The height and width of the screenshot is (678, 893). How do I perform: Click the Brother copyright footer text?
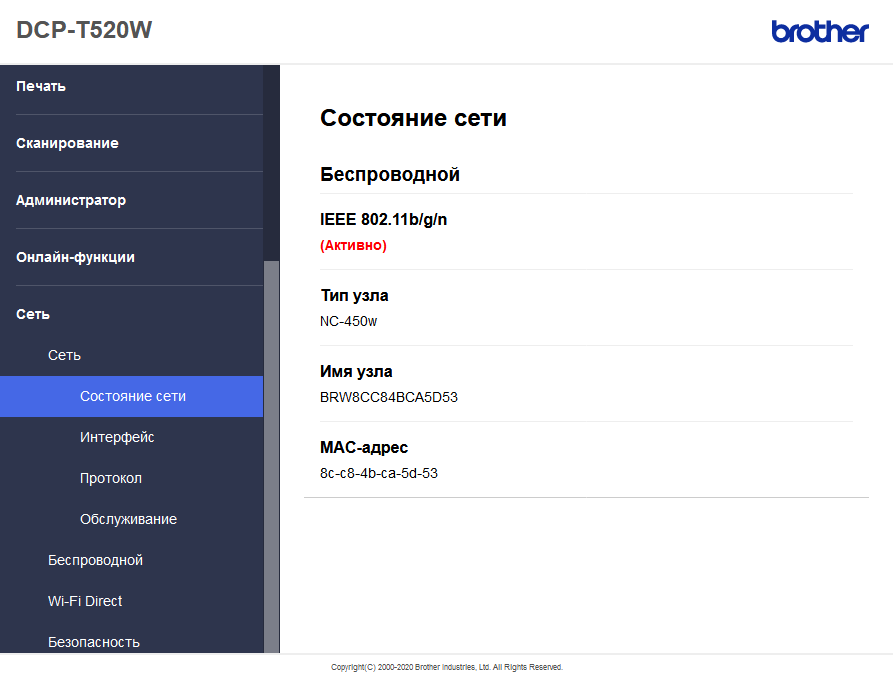[446, 667]
